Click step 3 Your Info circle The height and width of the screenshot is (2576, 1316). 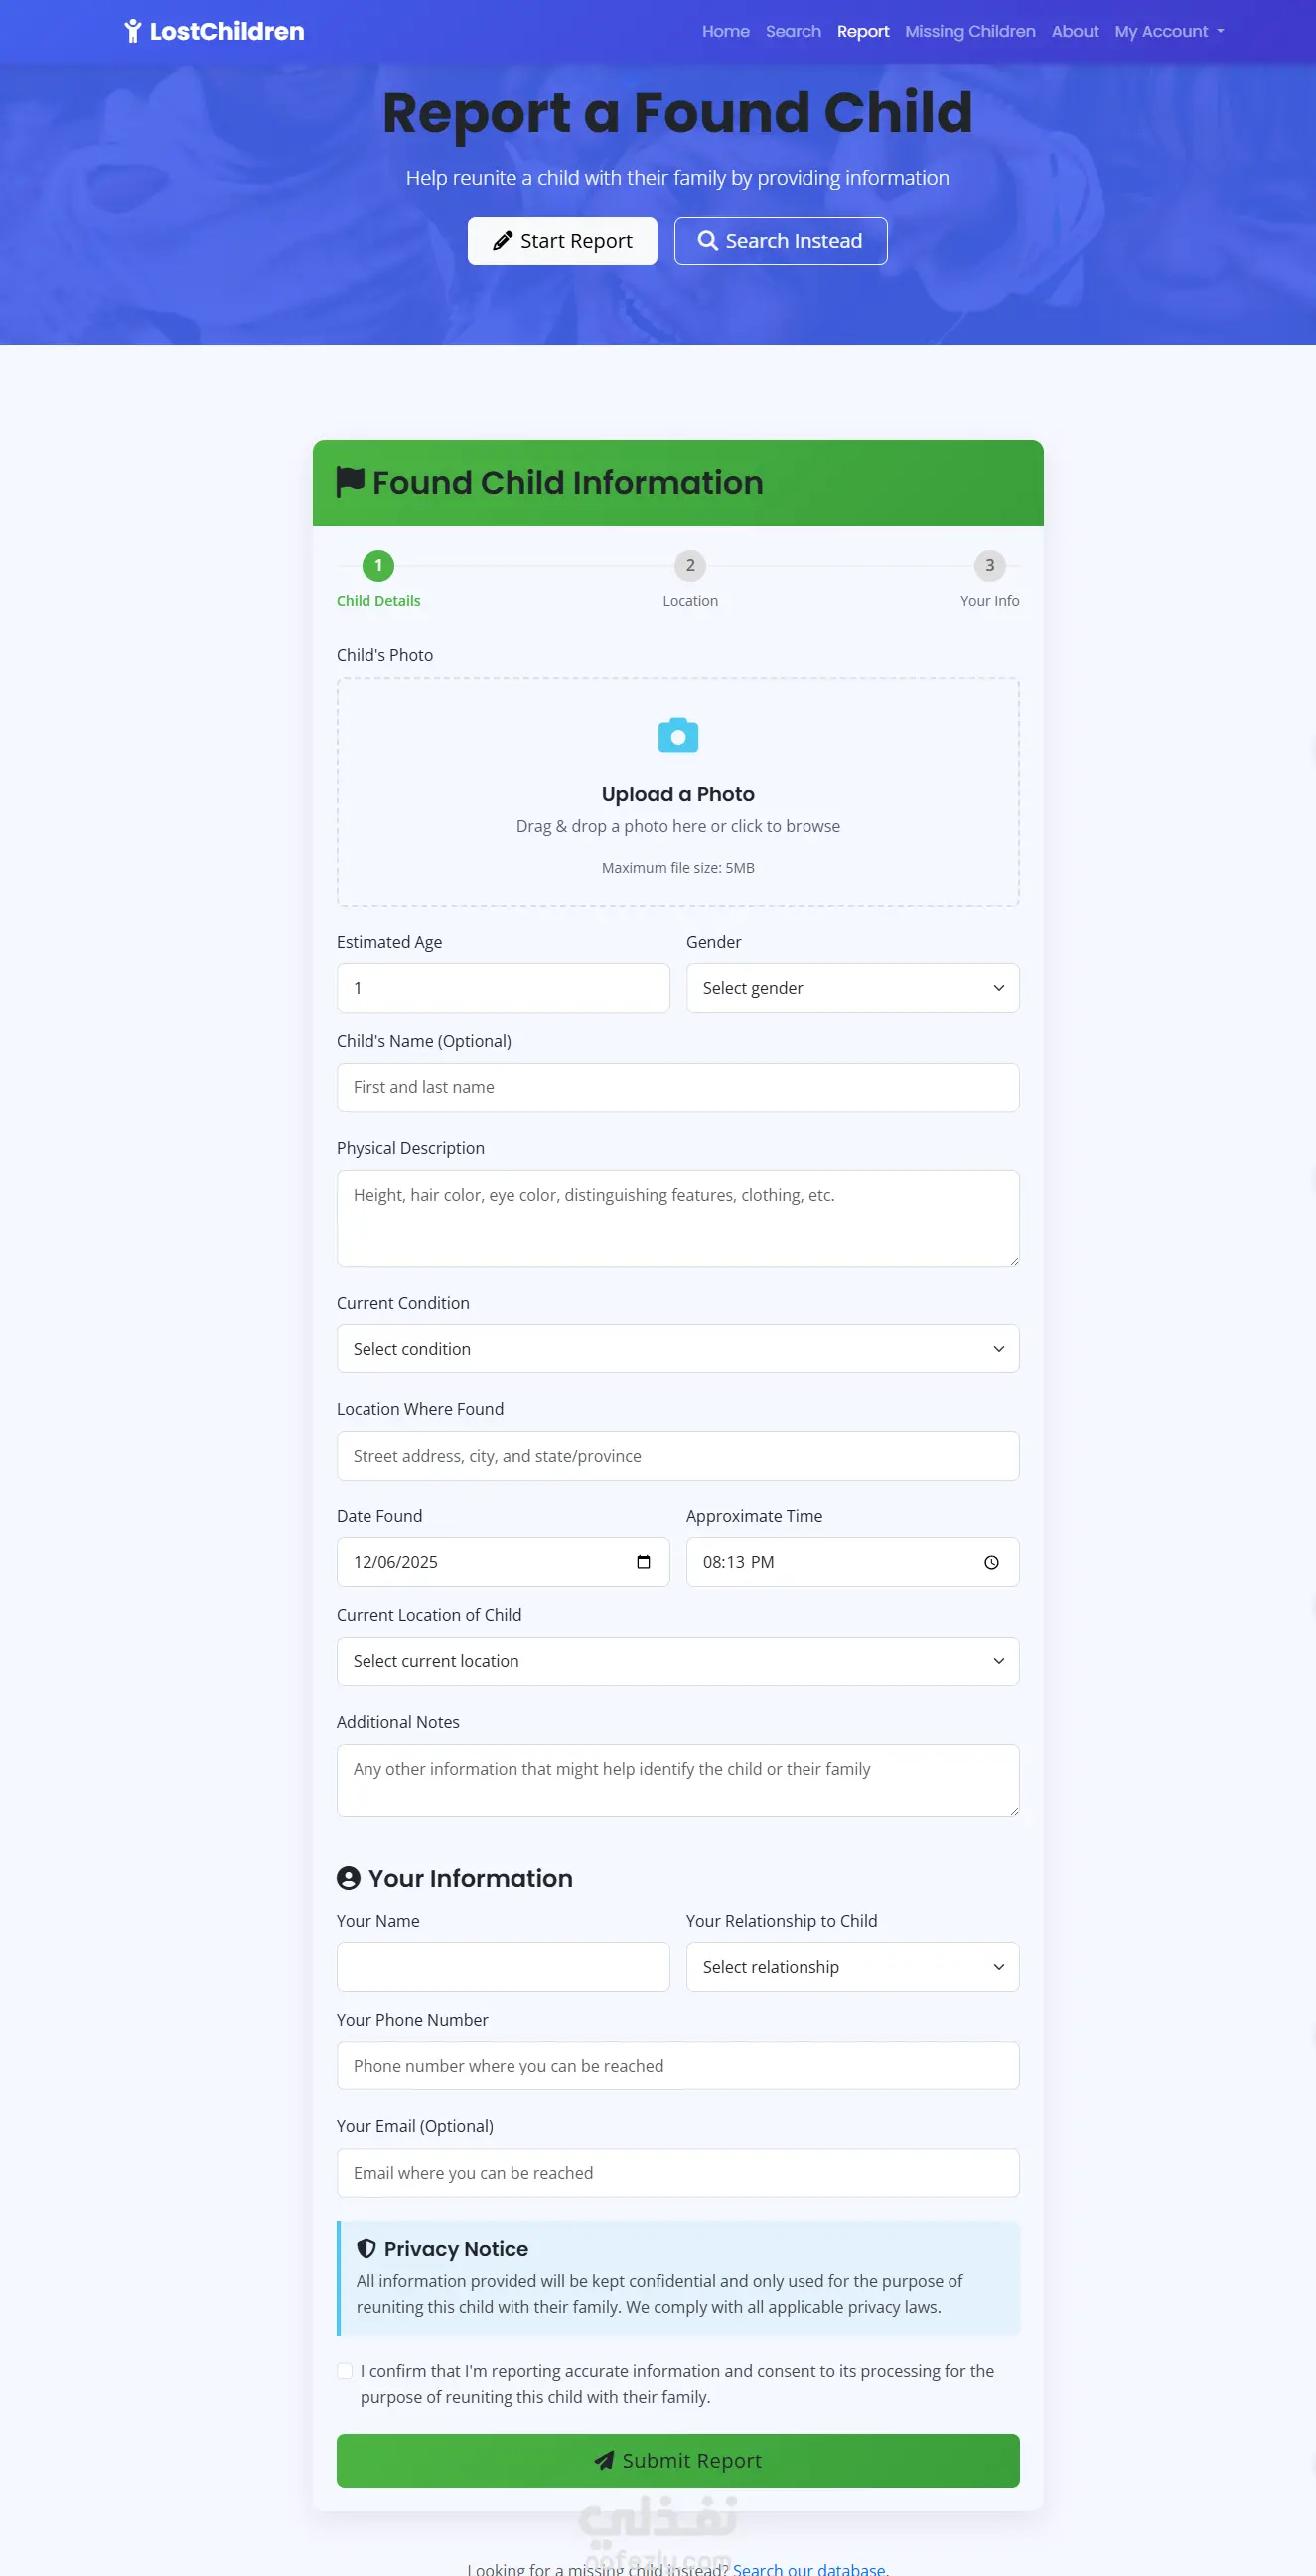coord(990,566)
